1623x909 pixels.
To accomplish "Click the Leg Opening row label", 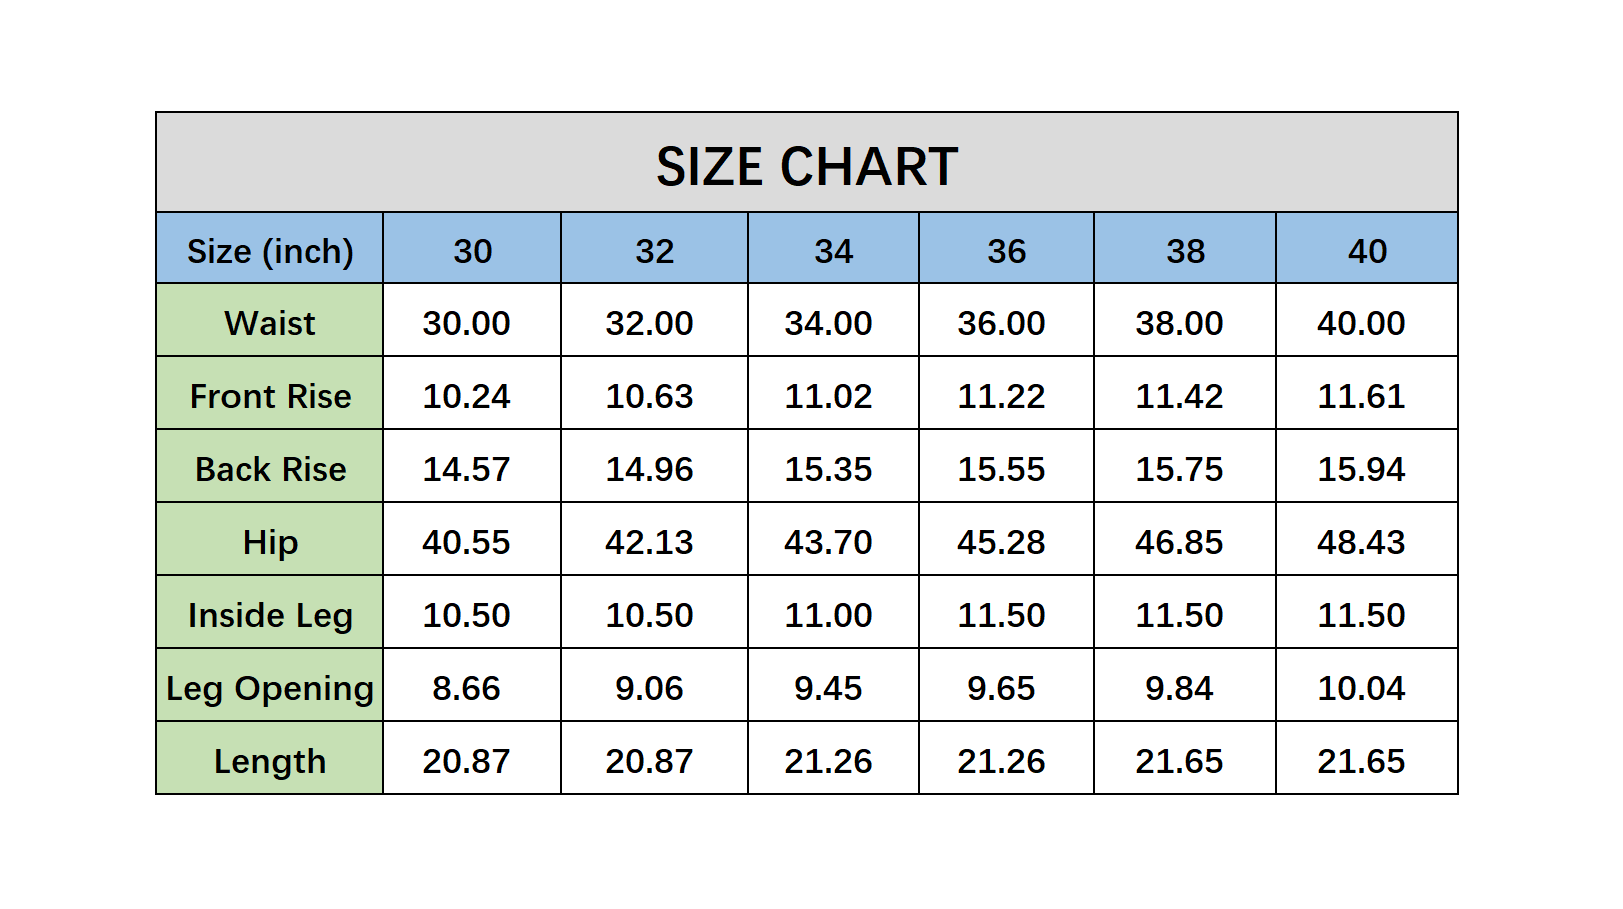I will pos(270,688).
